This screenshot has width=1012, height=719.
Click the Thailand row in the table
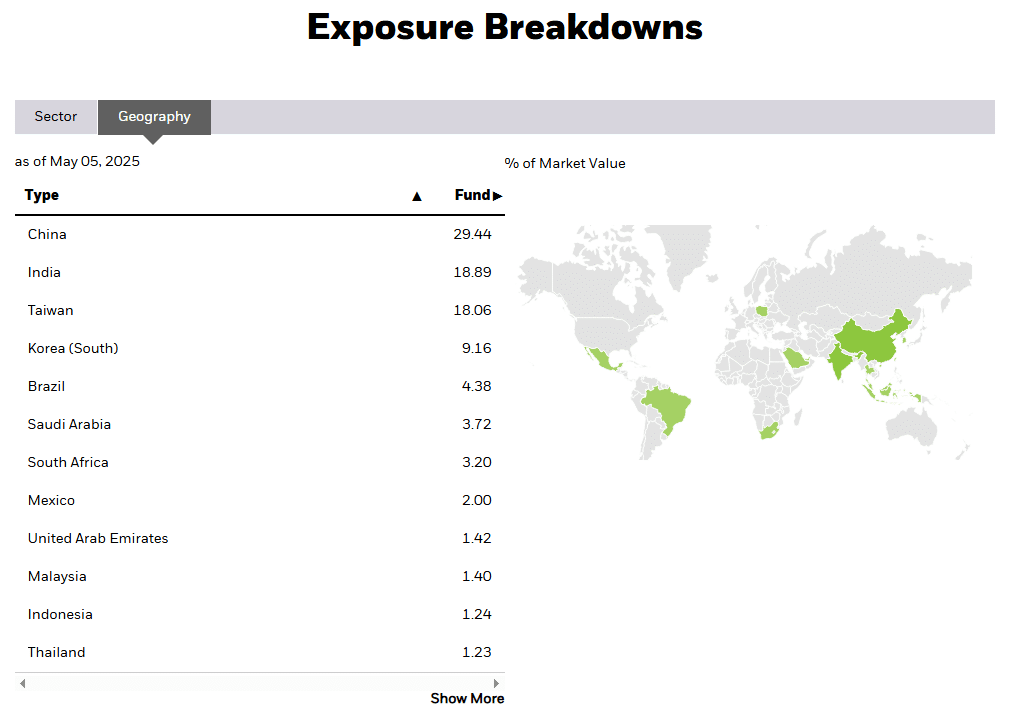[259, 652]
